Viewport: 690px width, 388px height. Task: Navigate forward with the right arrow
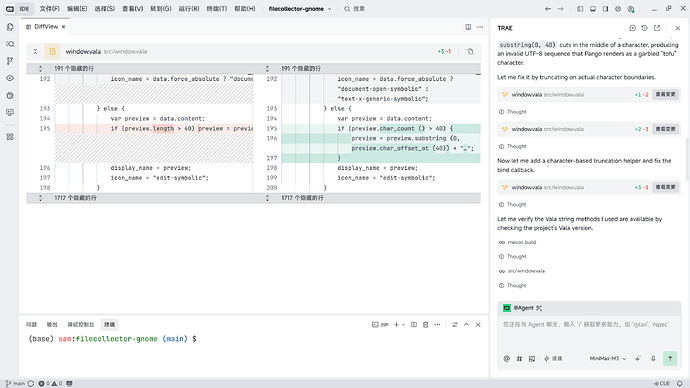tap(561, 9)
